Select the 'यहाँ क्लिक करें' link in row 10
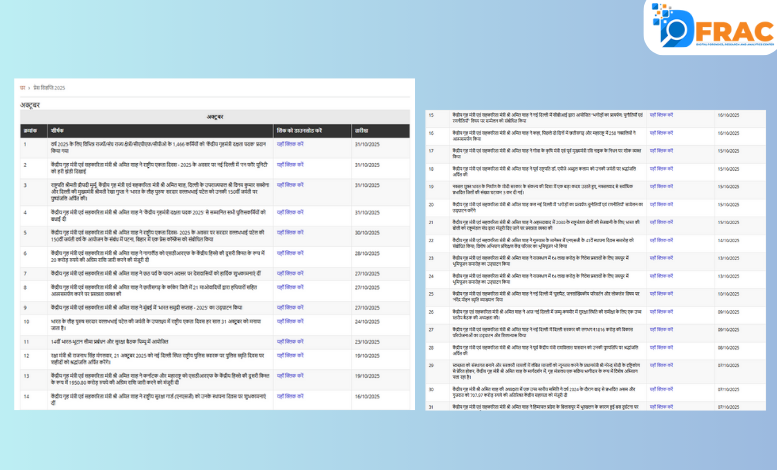 pos(290,321)
